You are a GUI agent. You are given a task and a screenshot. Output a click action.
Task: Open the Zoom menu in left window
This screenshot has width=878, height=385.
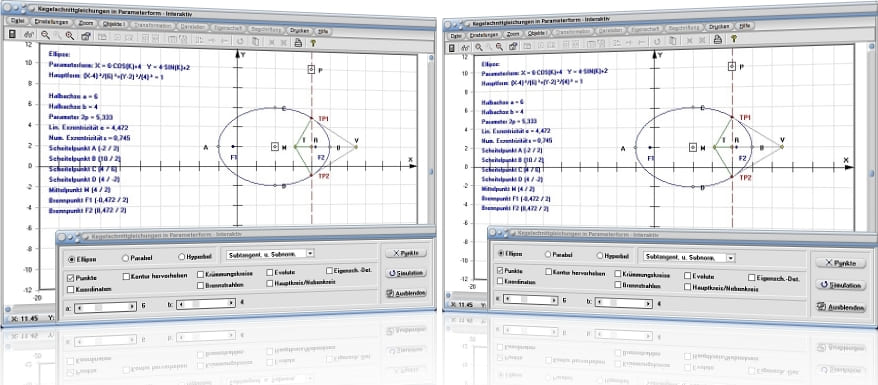[86, 24]
